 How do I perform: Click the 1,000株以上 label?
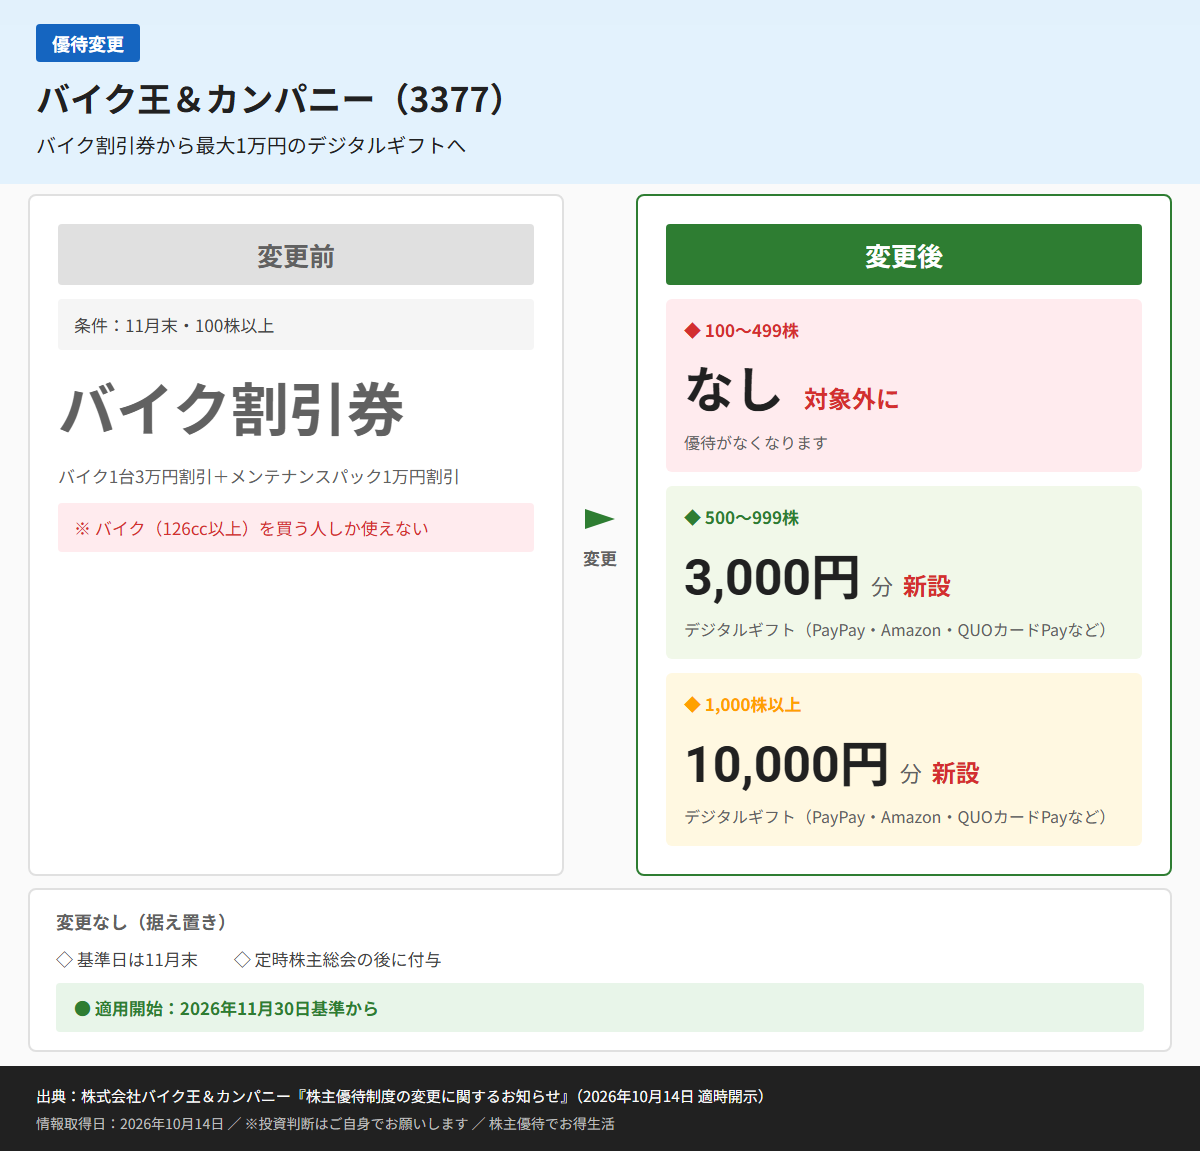(753, 705)
